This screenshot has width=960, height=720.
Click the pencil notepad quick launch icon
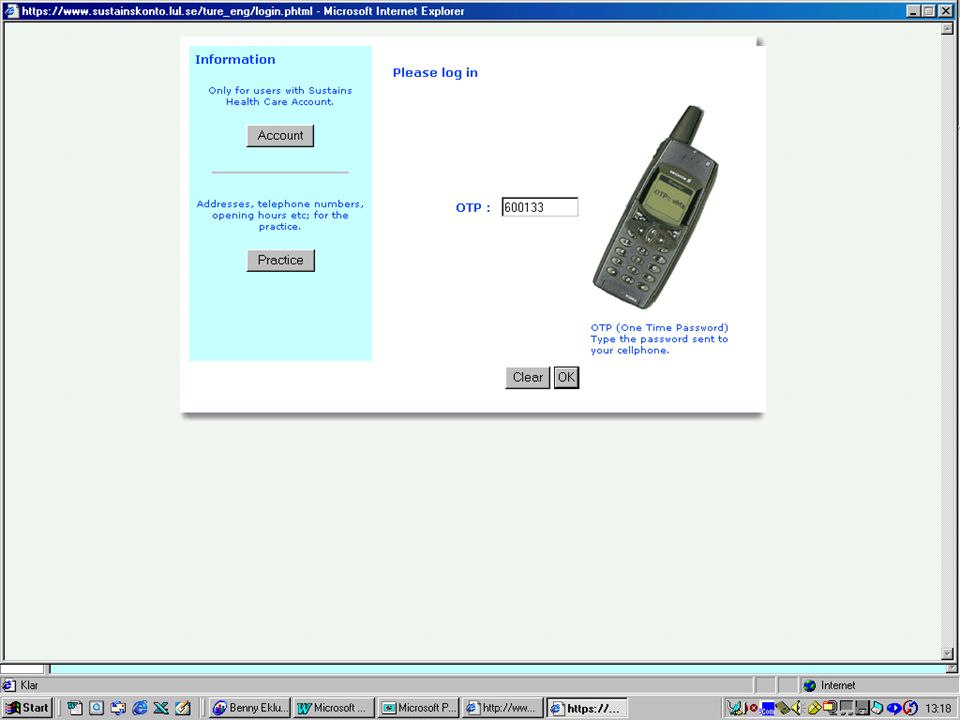pyautogui.click(x=182, y=708)
